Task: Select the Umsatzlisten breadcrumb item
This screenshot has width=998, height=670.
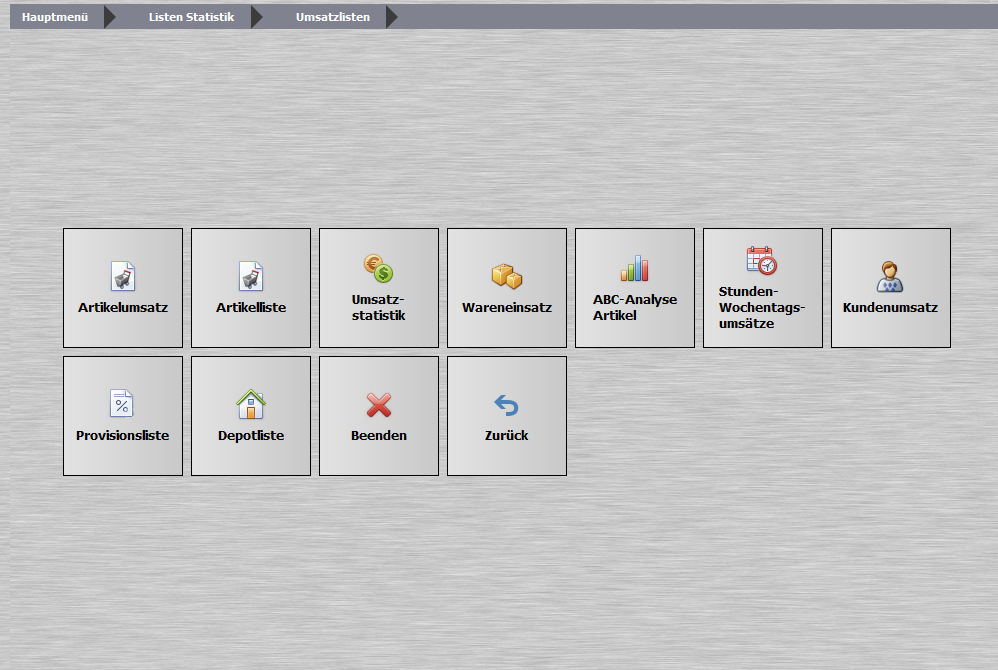Action: [333, 17]
